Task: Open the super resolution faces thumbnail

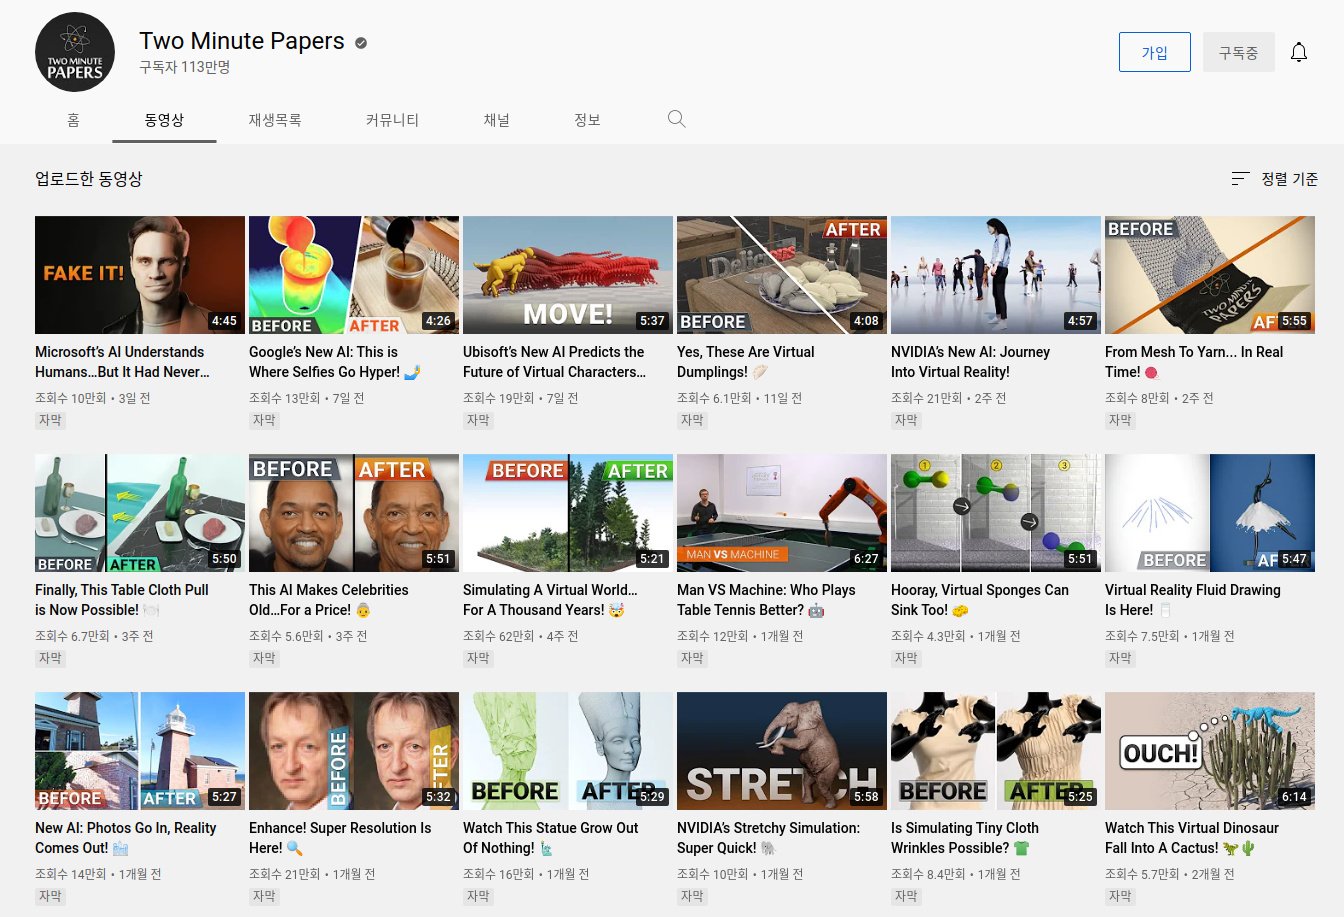Action: point(354,751)
